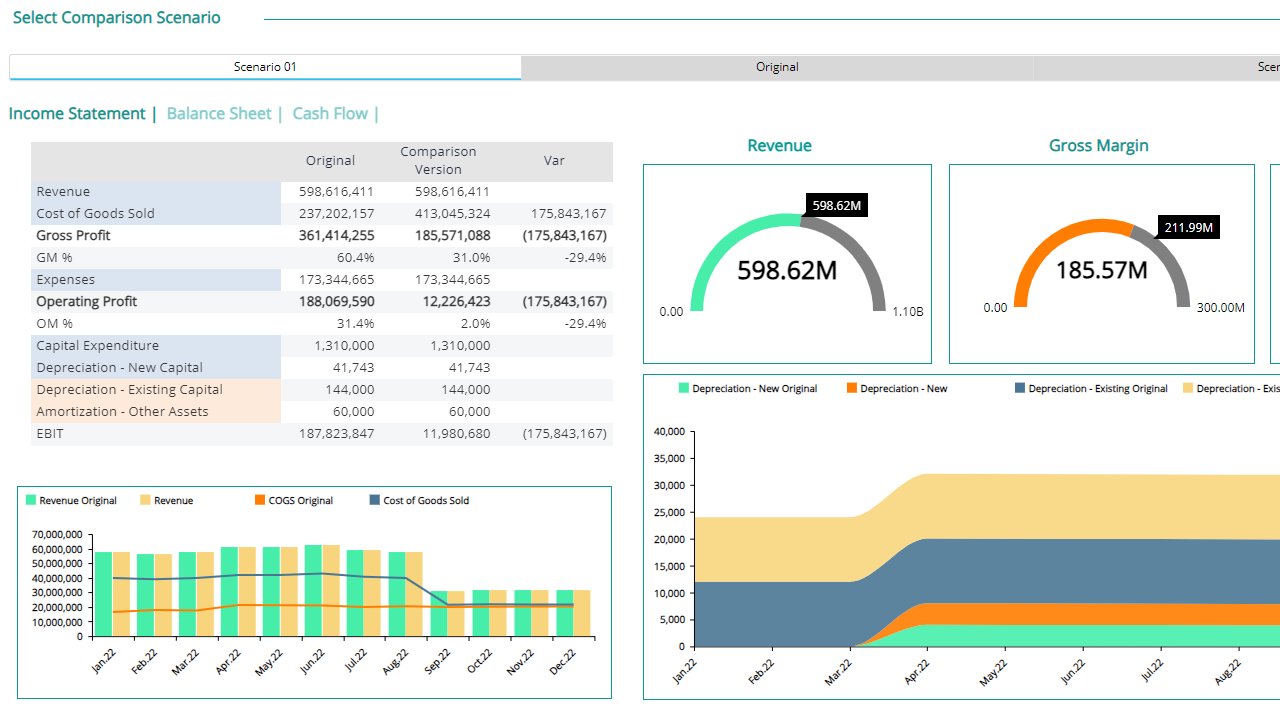The height and width of the screenshot is (720, 1280).
Task: Toggle Depreciation - New Original legend swatch
Action: [684, 388]
